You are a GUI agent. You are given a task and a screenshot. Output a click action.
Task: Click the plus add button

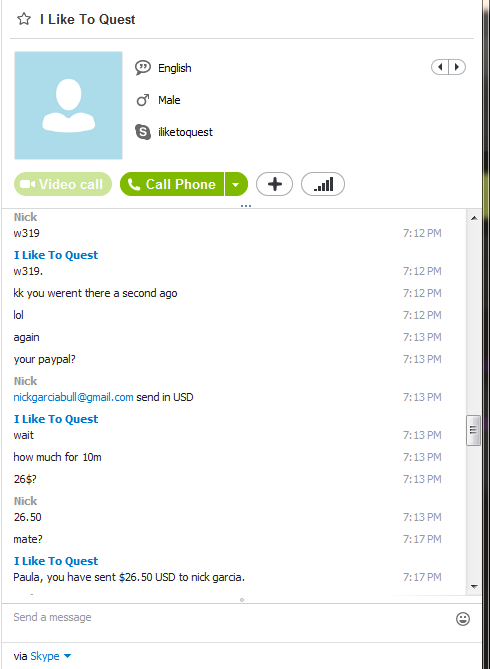point(274,184)
